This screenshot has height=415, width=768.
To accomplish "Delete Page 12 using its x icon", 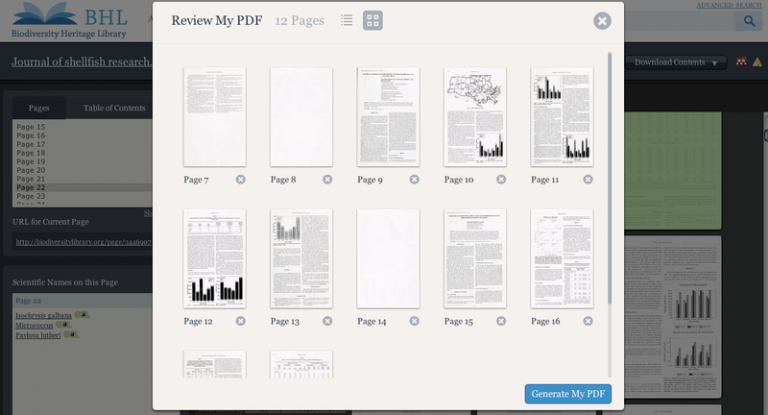I will coord(240,321).
